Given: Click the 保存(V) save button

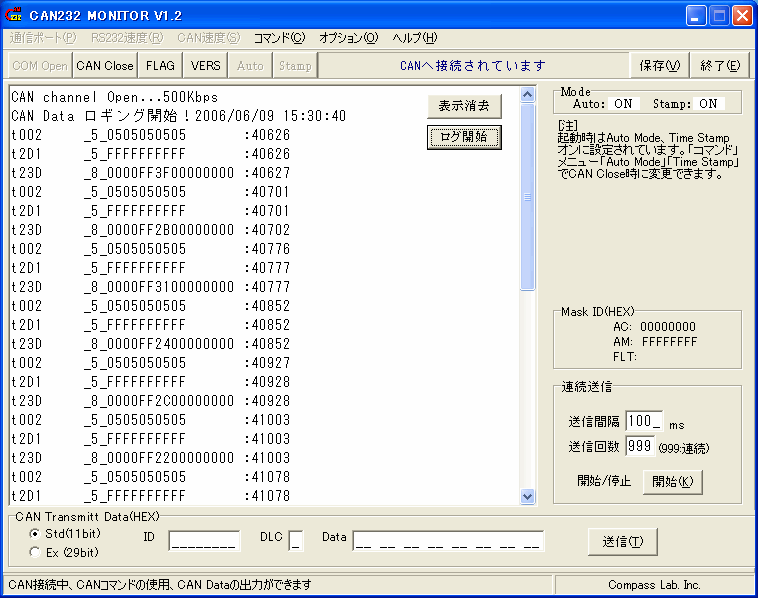Looking at the screenshot, I should coord(660,66).
